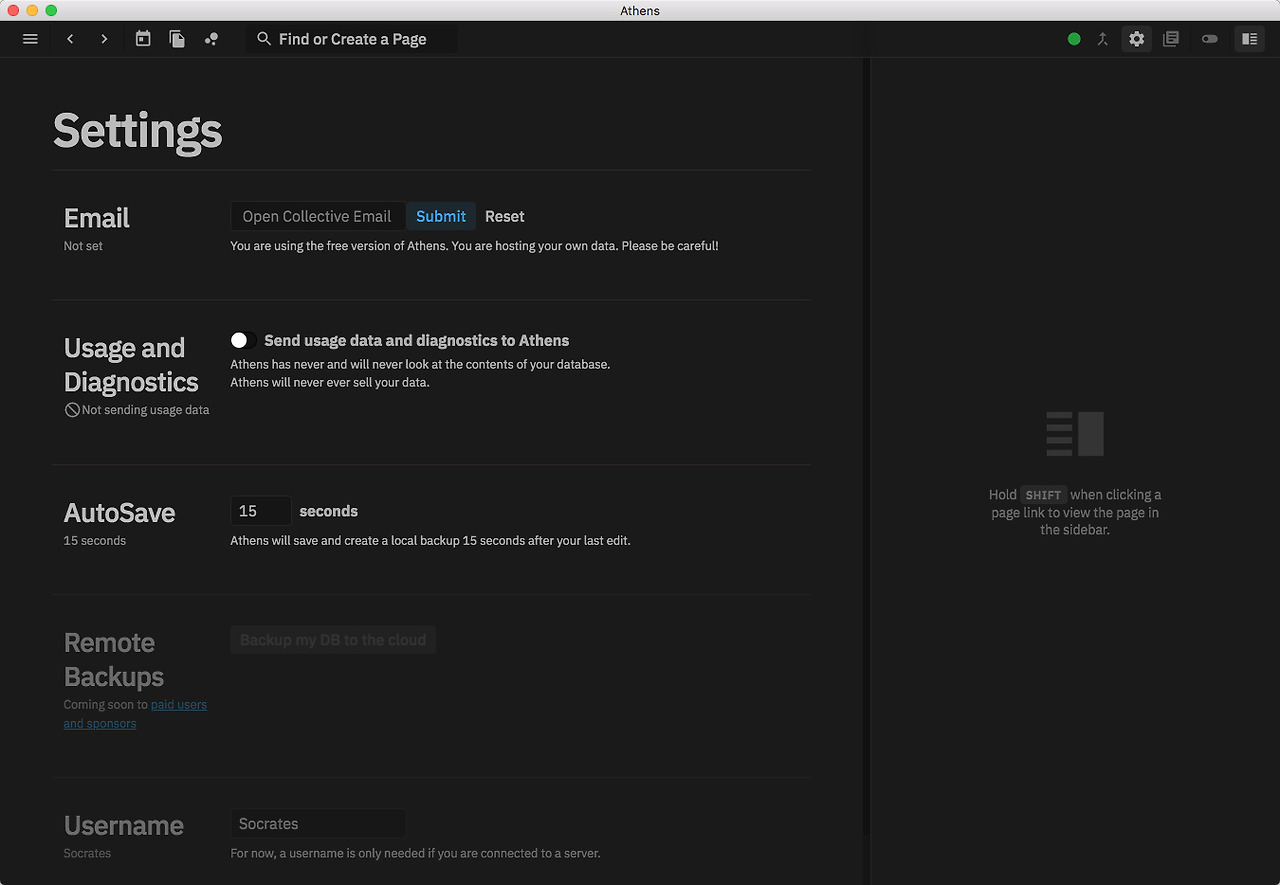
Task: Reset the email setting
Action: click(505, 216)
